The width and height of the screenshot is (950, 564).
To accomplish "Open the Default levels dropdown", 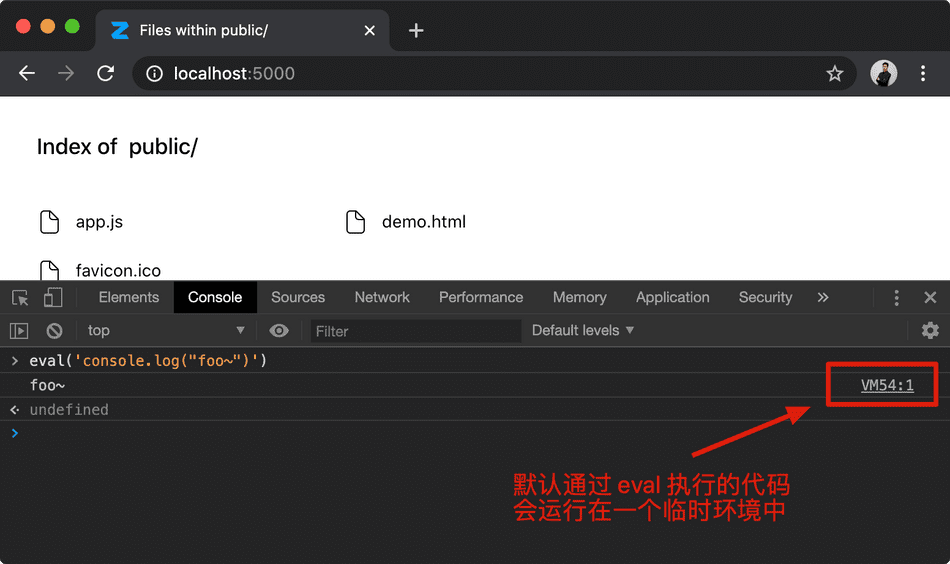I will (x=583, y=331).
